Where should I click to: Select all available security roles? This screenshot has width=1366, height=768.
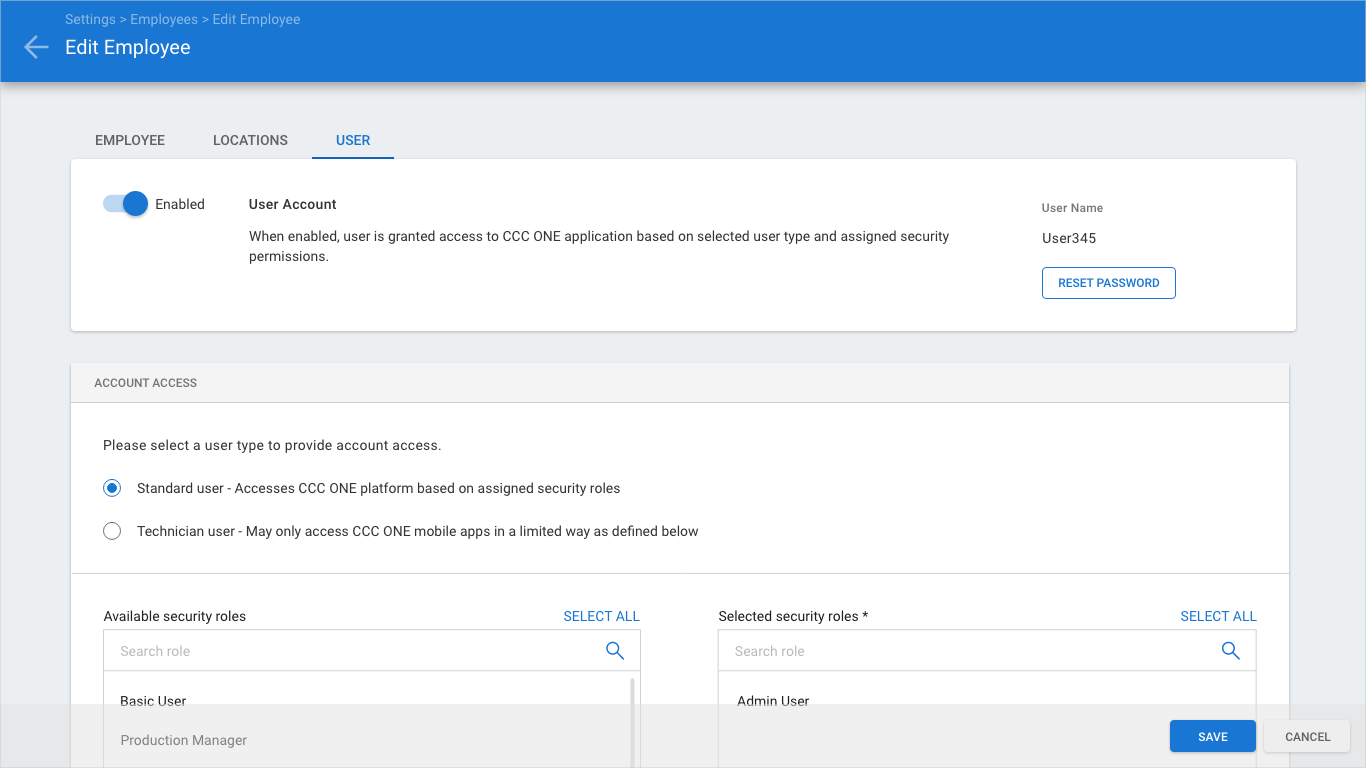(x=601, y=616)
